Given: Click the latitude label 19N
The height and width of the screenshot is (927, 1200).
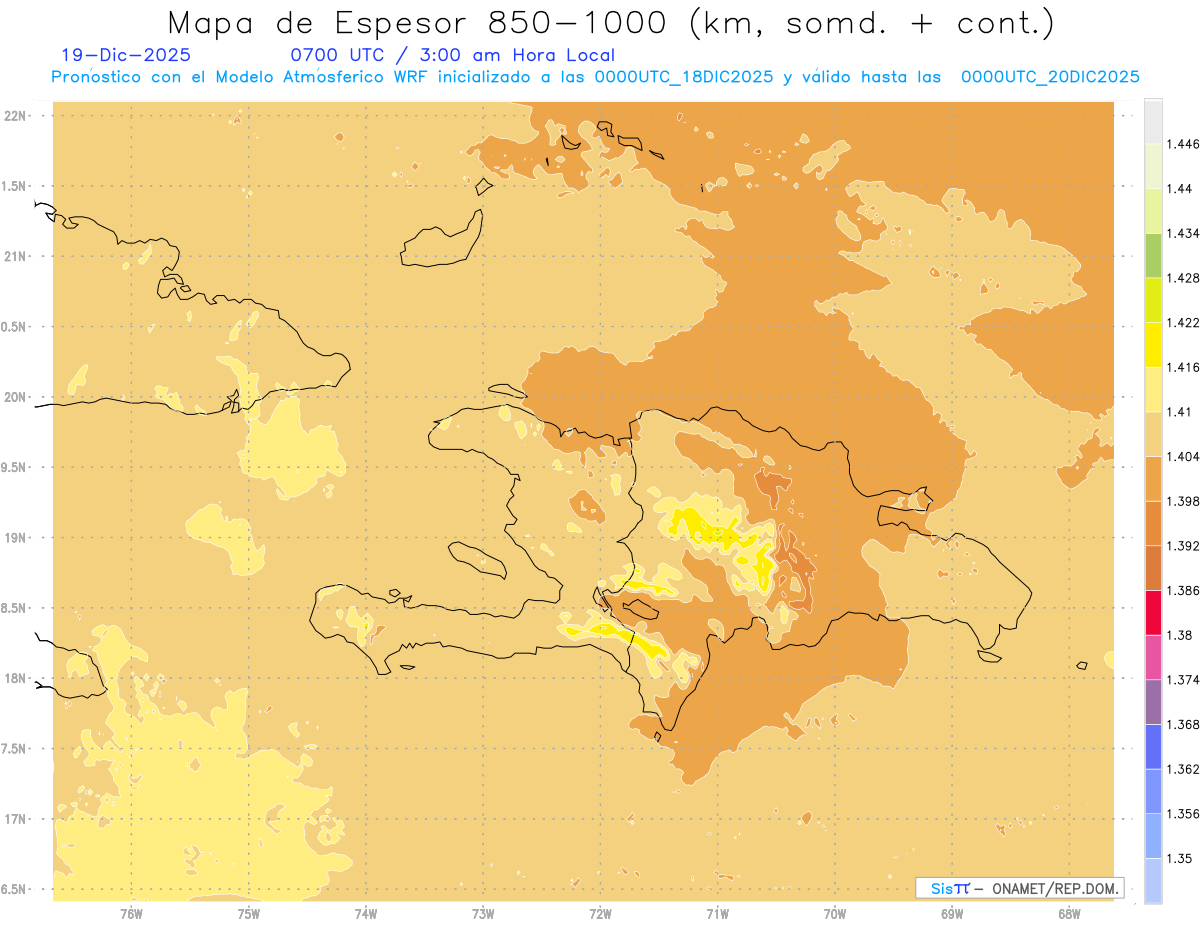Looking at the screenshot, I should [16, 538].
